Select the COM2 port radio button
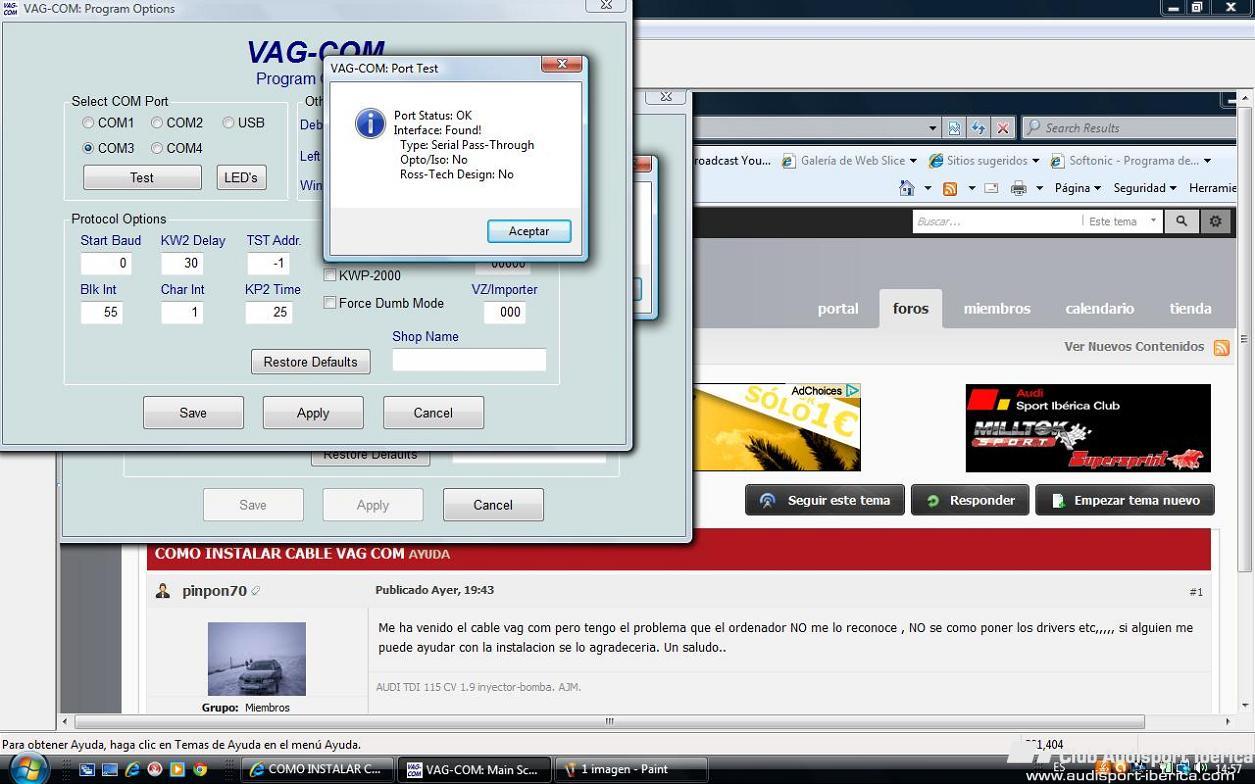Viewport: 1255px width, 784px height. (157, 123)
